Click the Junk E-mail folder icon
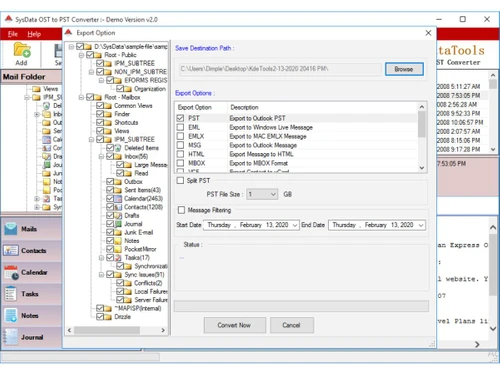This screenshot has height=375, width=500. point(118,232)
